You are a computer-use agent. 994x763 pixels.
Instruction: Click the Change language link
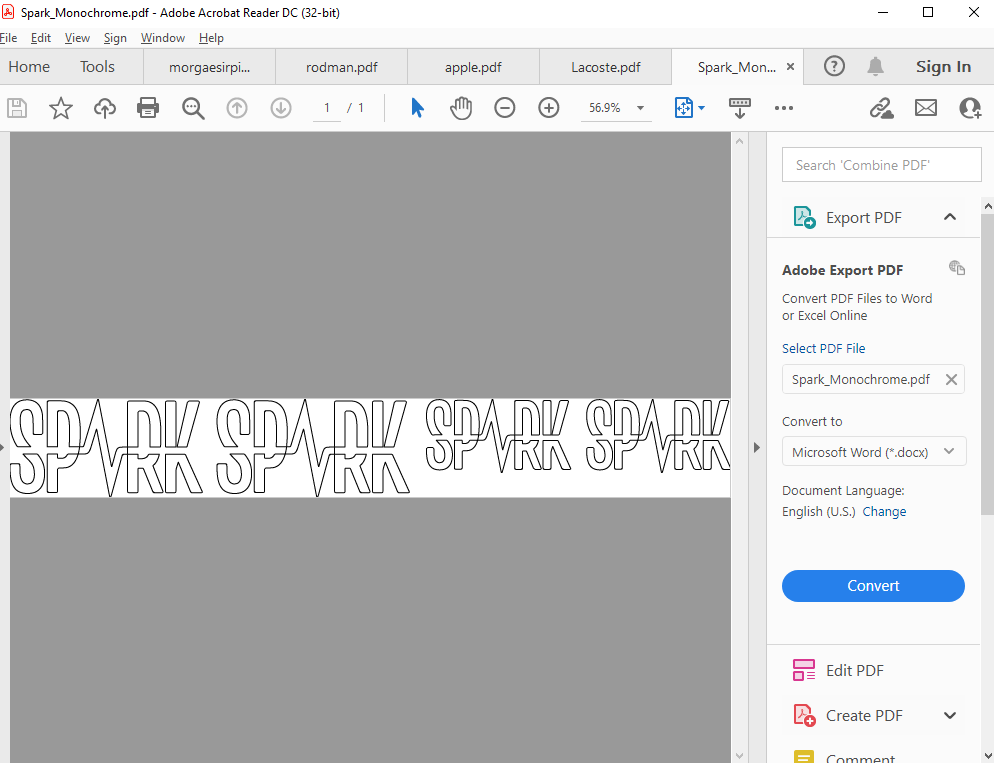pos(884,511)
